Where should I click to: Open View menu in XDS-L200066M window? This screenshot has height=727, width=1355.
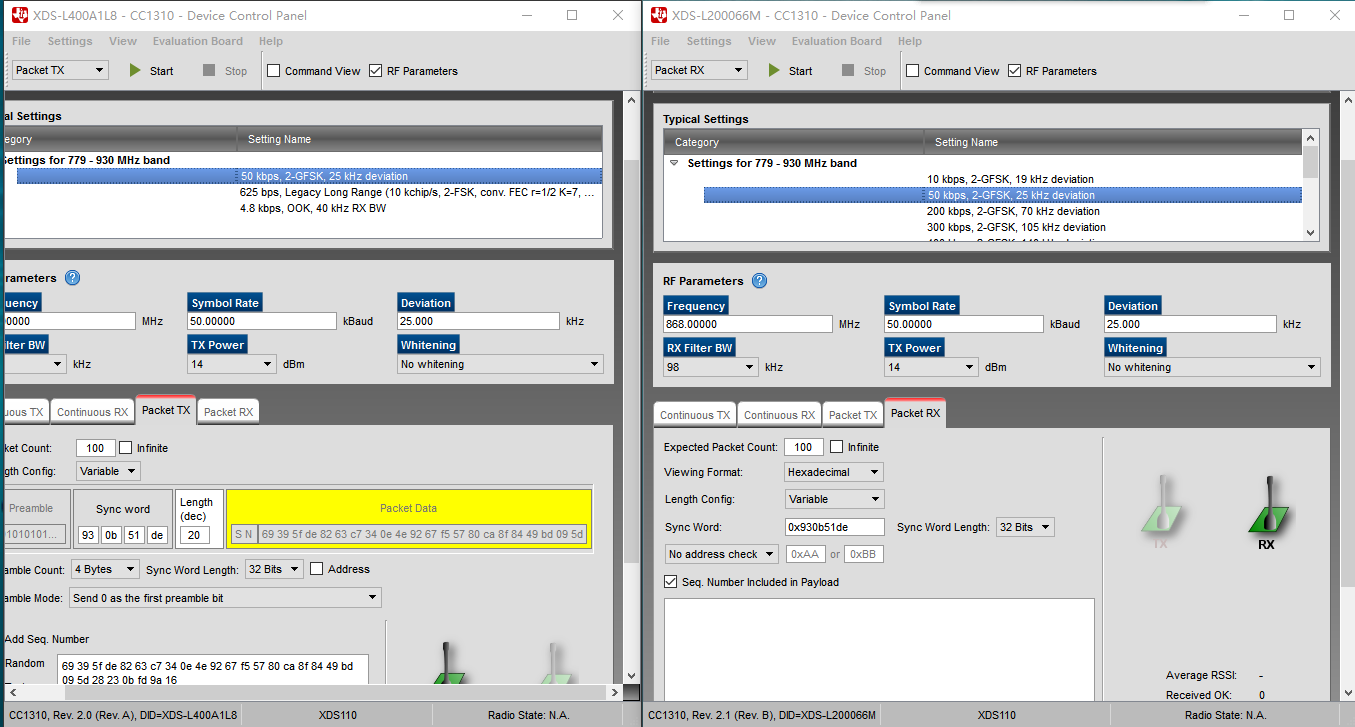coord(762,41)
